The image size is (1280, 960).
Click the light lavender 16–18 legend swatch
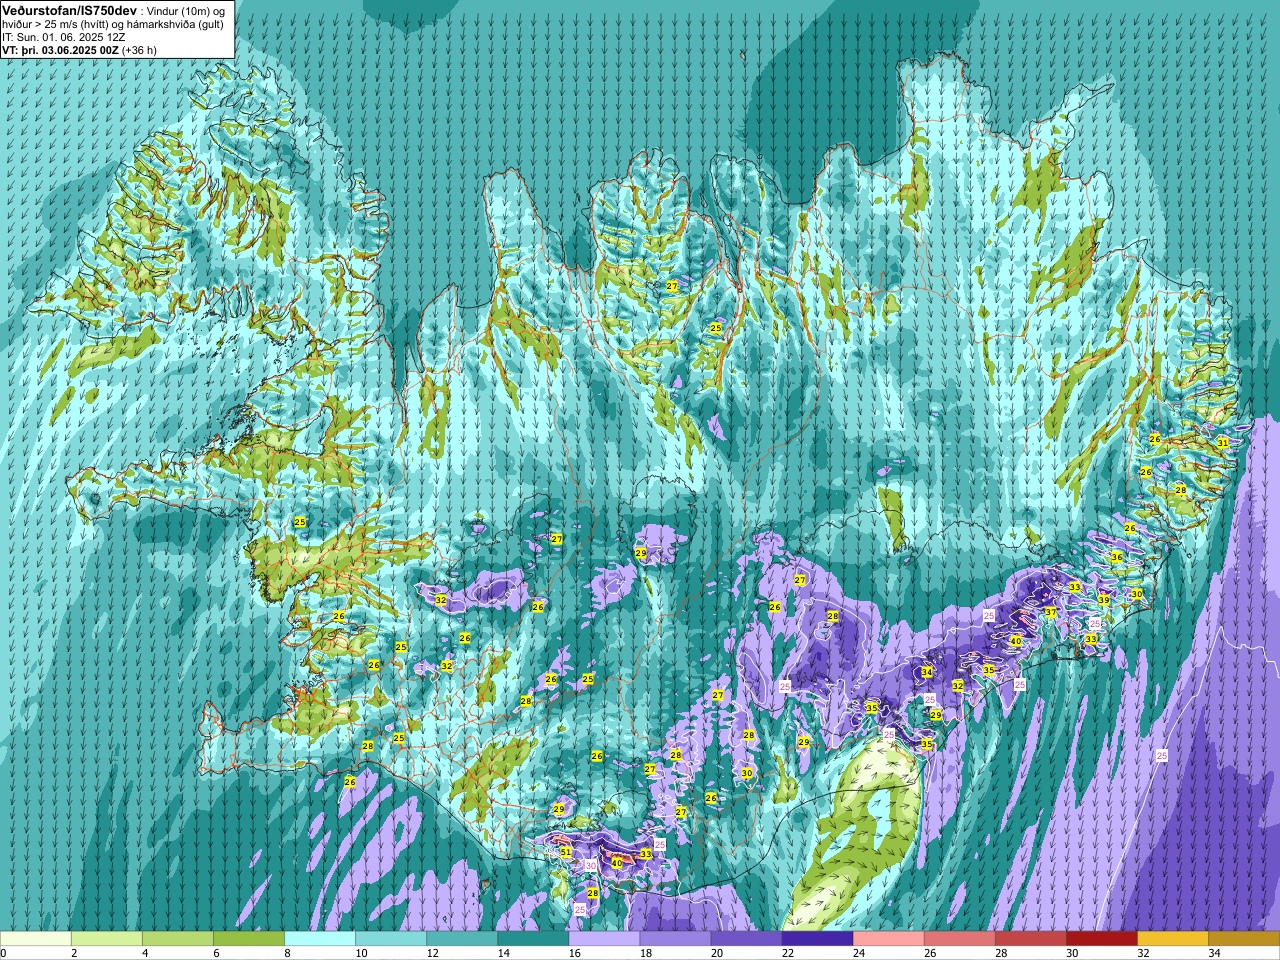[604, 939]
